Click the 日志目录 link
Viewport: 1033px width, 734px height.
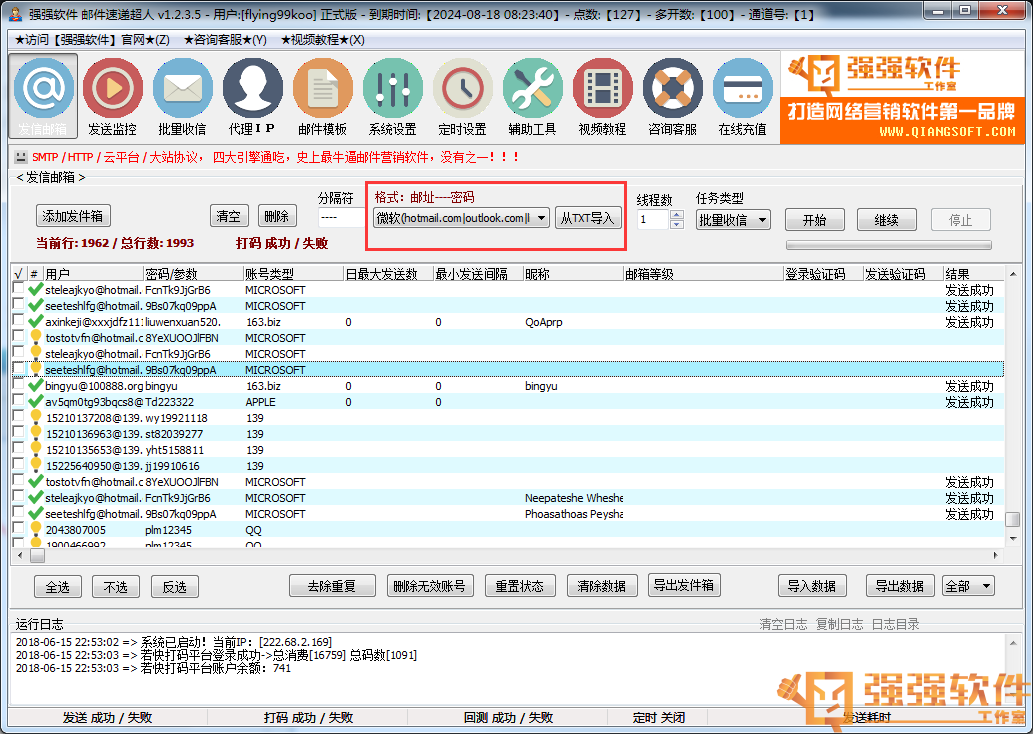click(x=895, y=624)
